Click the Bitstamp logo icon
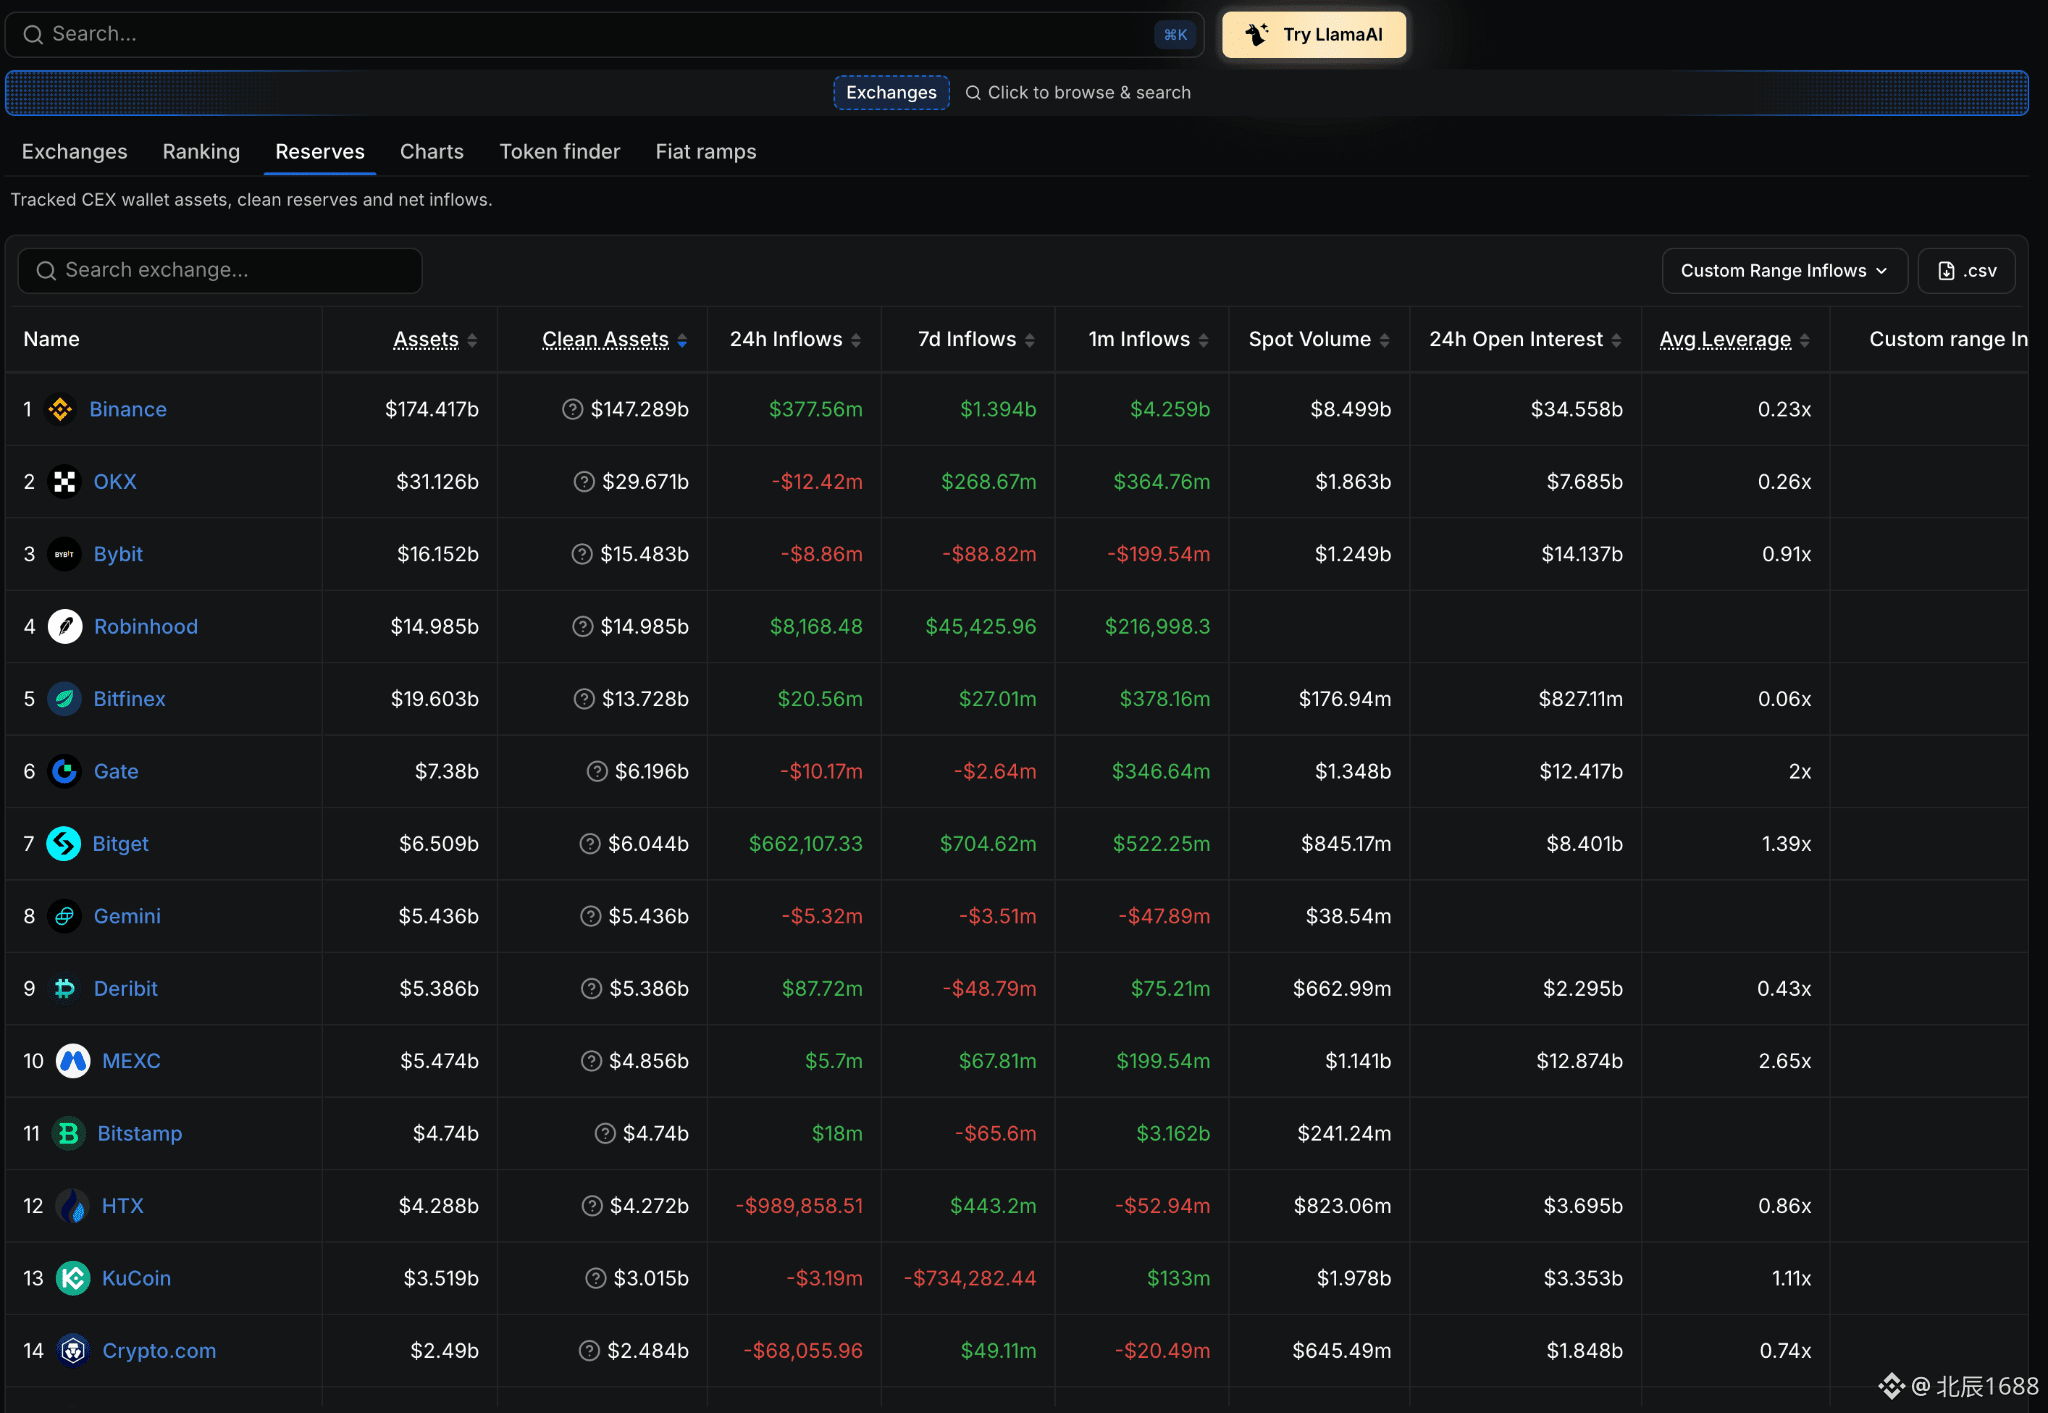The image size is (2048, 1413). click(x=69, y=1134)
